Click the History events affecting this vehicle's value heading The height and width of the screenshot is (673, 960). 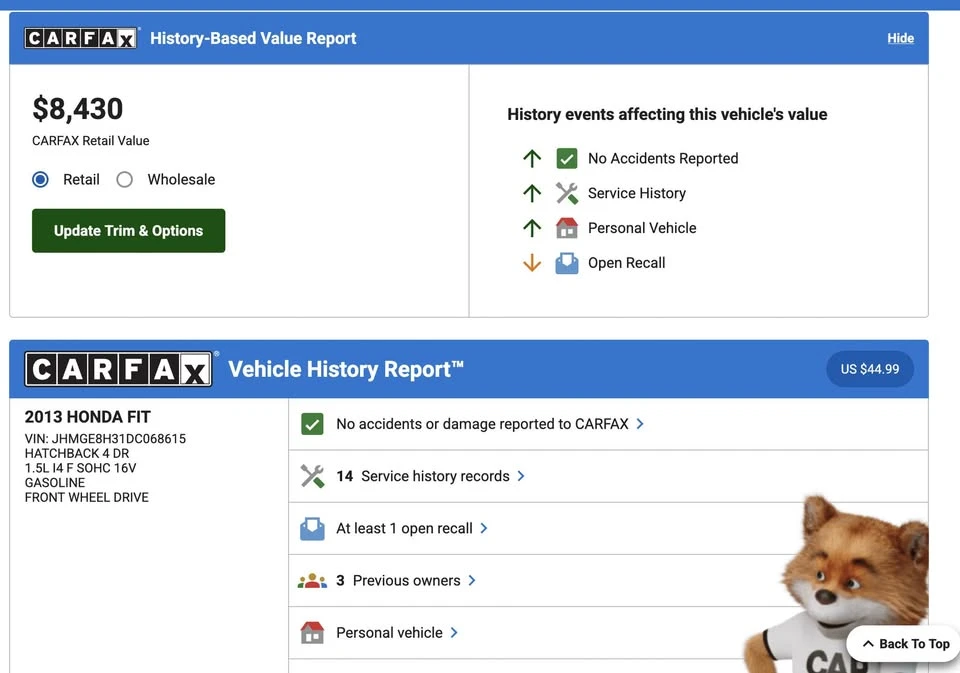tap(667, 115)
